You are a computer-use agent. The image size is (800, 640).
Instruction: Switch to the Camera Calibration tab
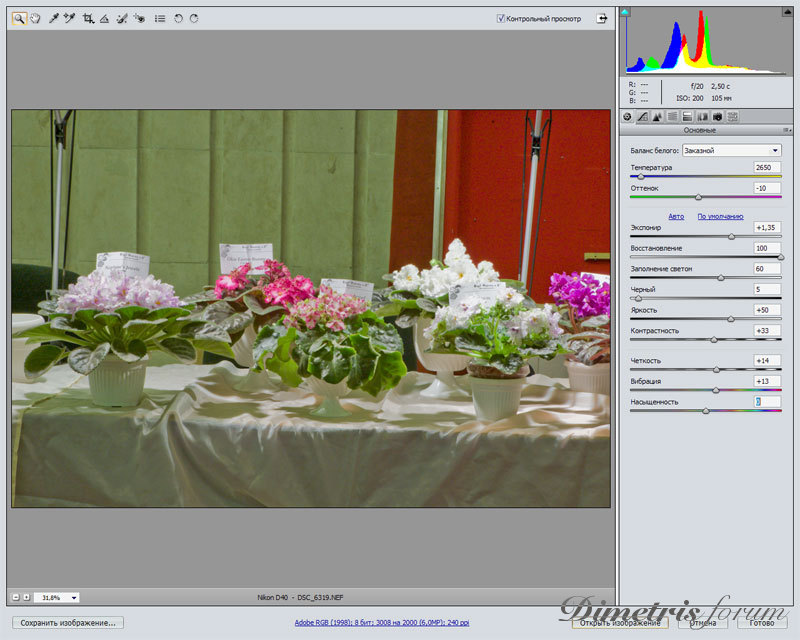(x=717, y=117)
